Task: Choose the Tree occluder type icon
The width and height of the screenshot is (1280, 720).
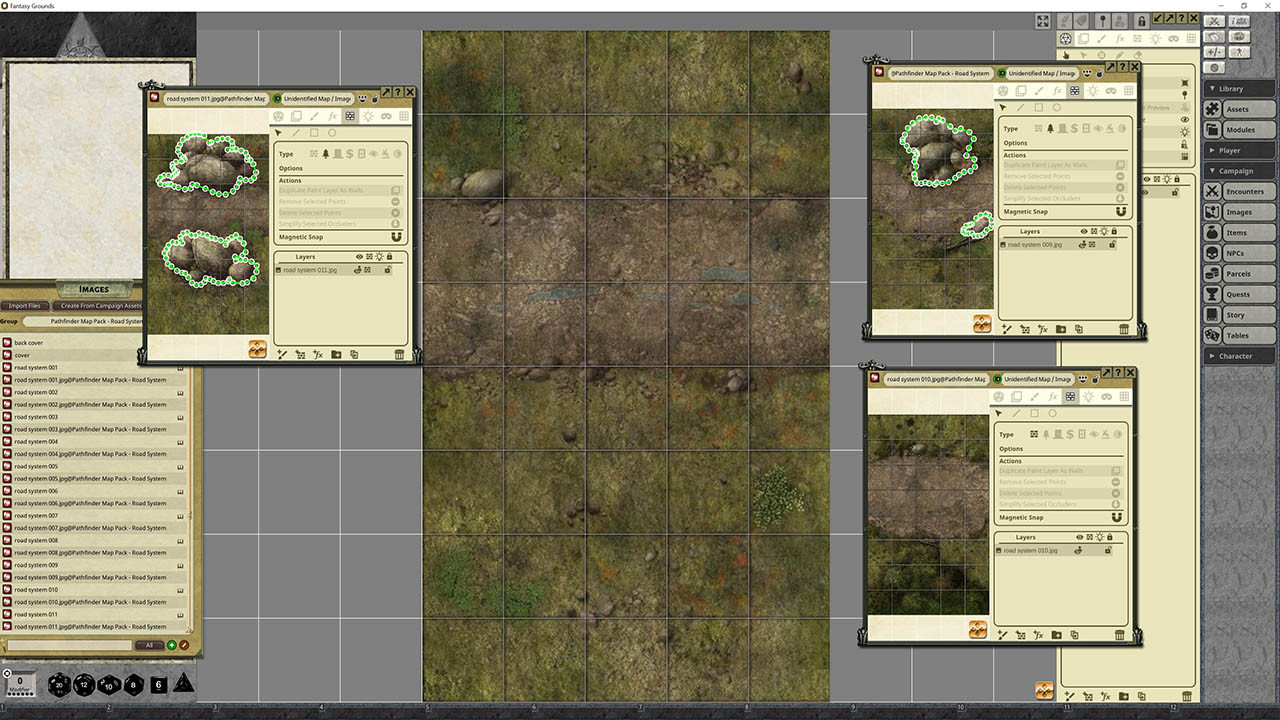Action: 327,154
